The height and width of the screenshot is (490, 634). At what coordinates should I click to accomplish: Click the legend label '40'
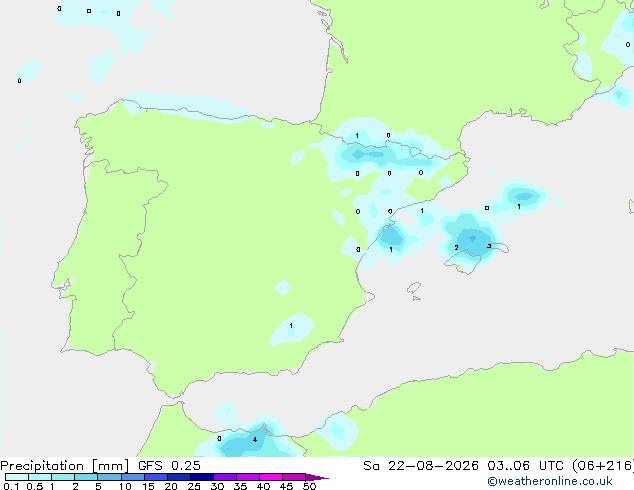point(263,486)
